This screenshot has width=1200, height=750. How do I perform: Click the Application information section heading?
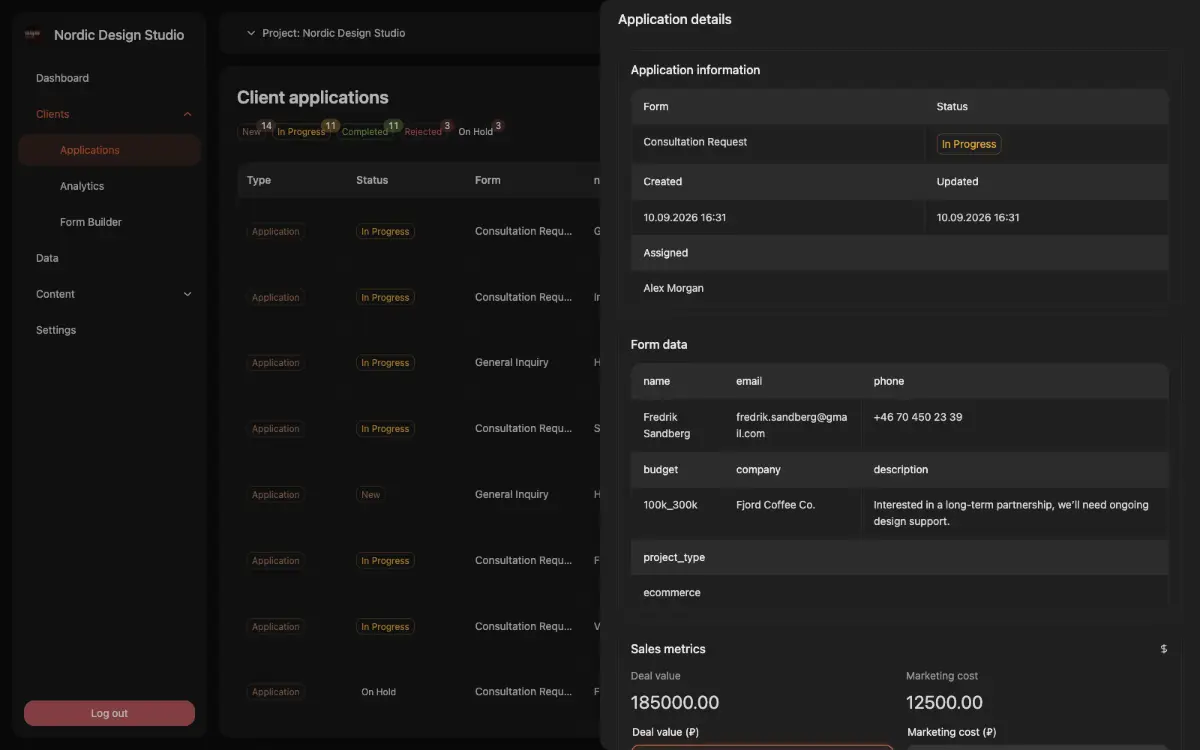(695, 70)
